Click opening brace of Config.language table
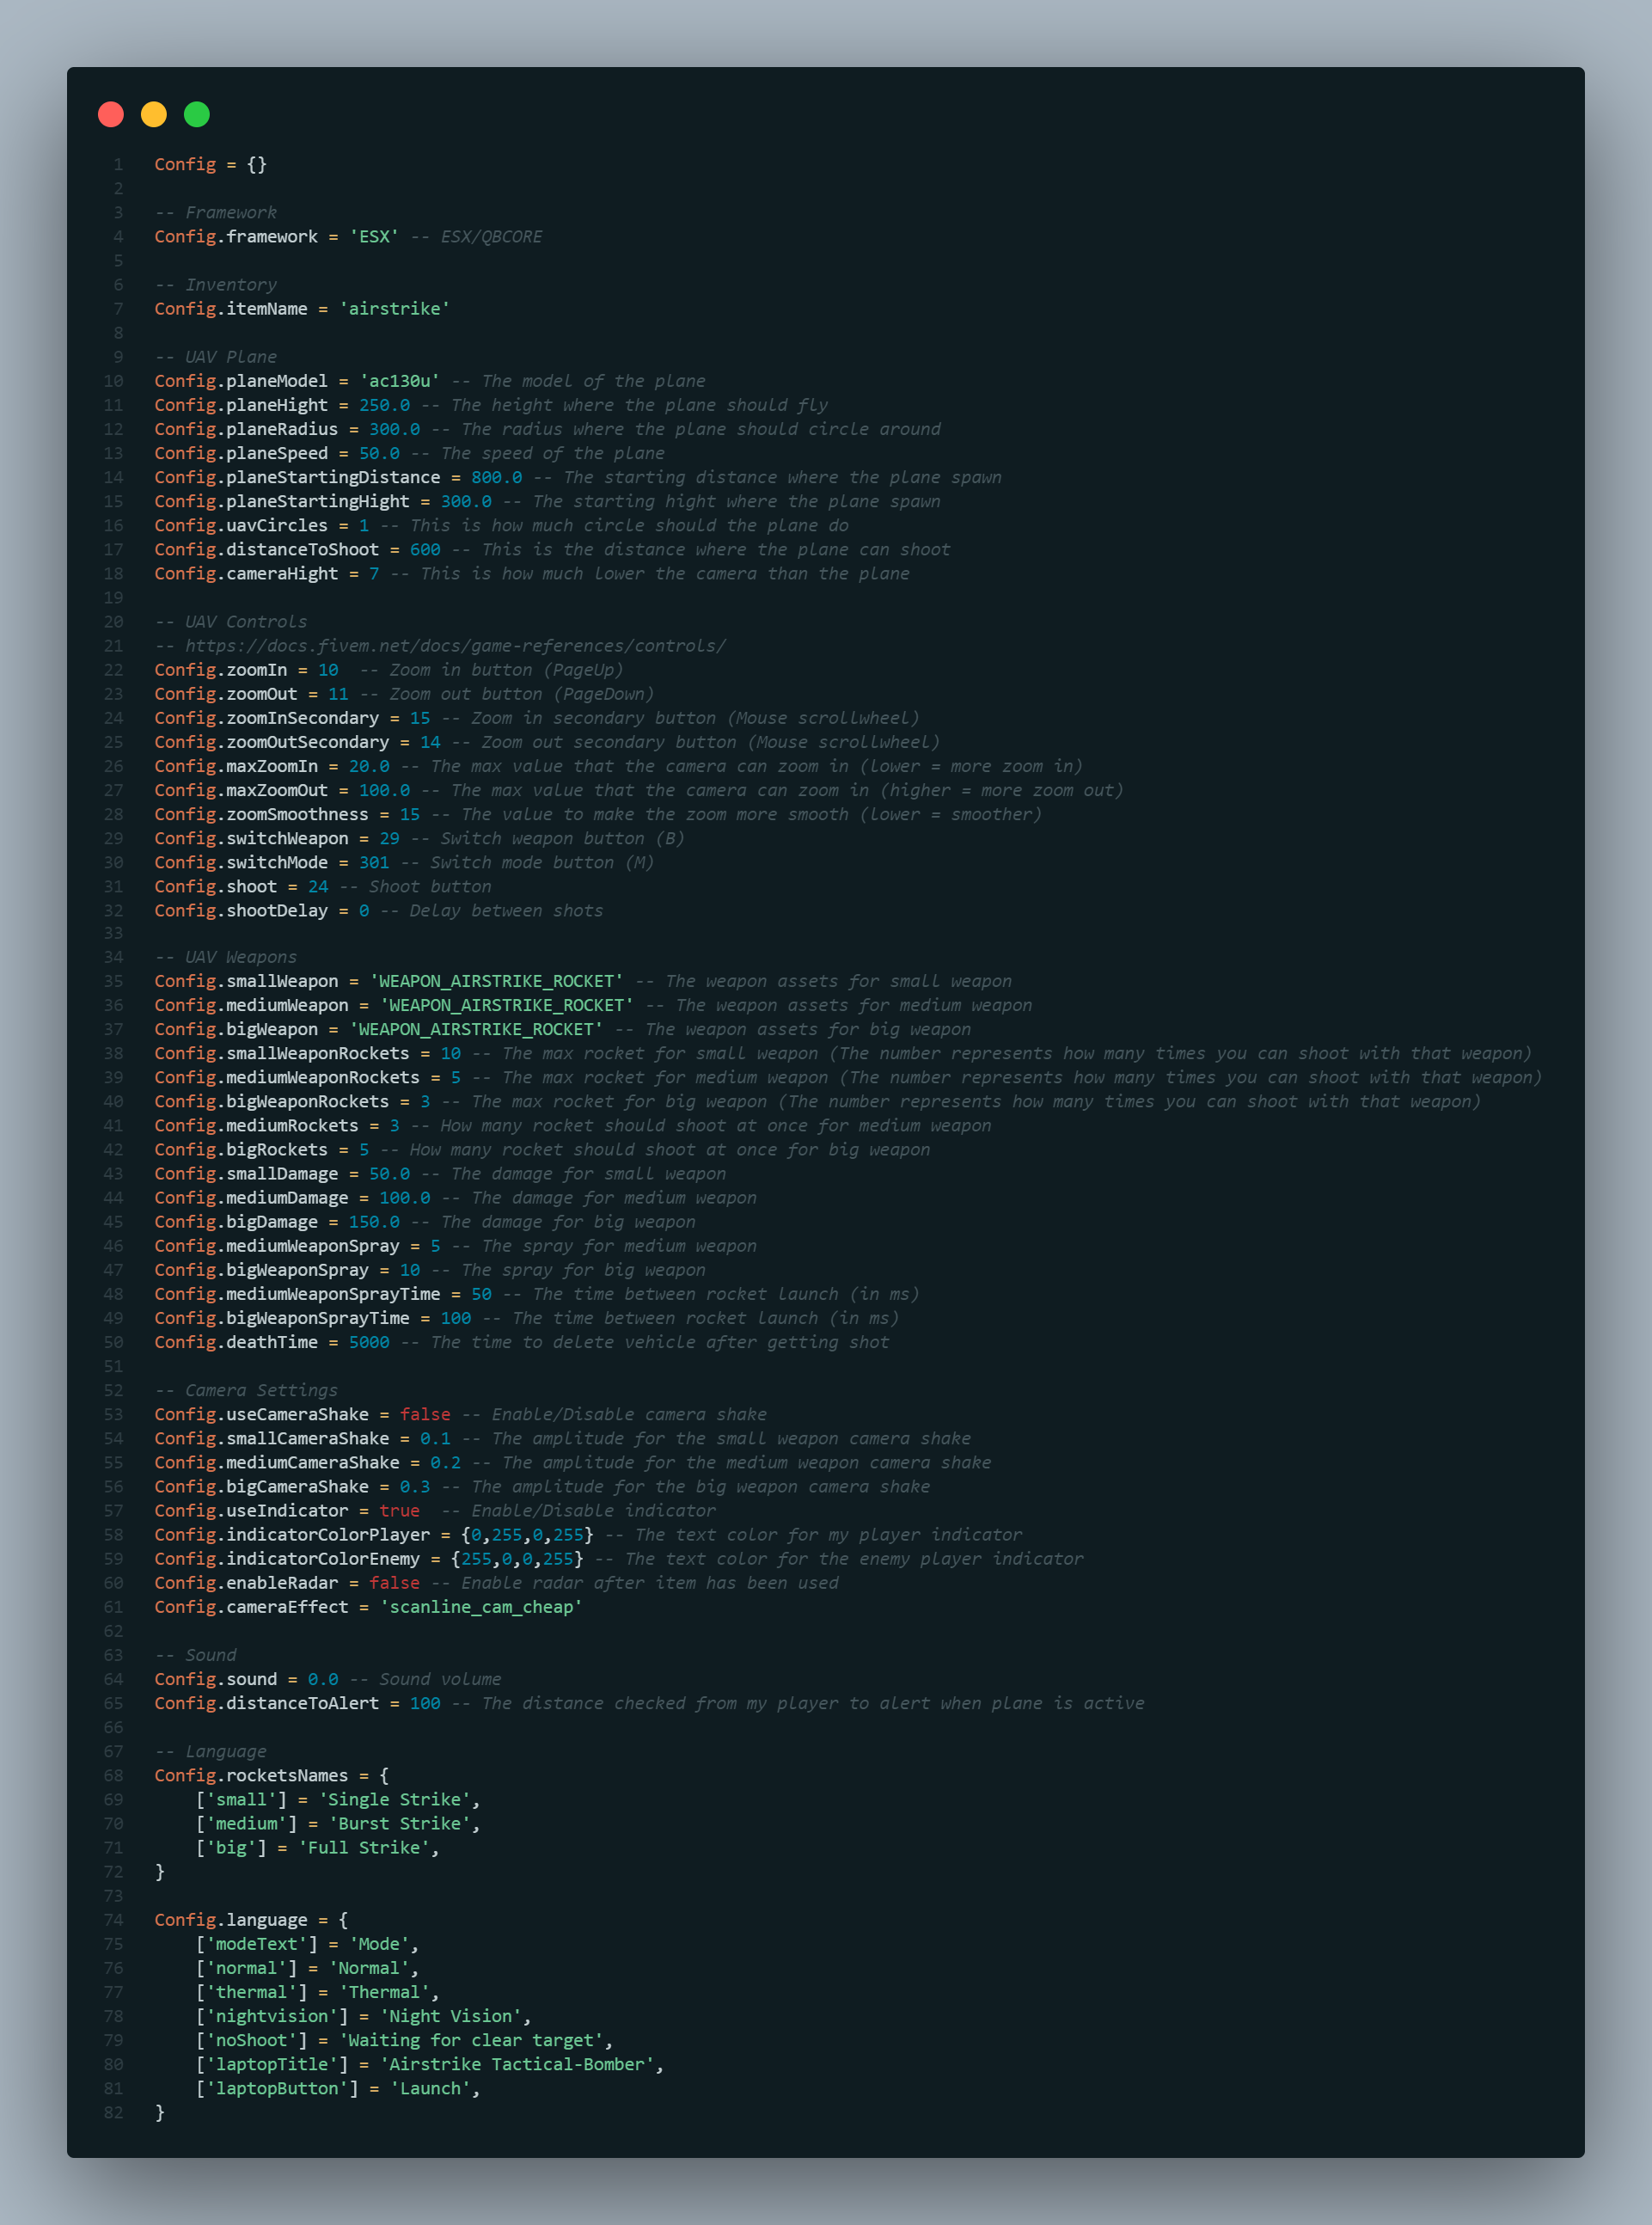1652x2225 pixels. click(343, 1920)
